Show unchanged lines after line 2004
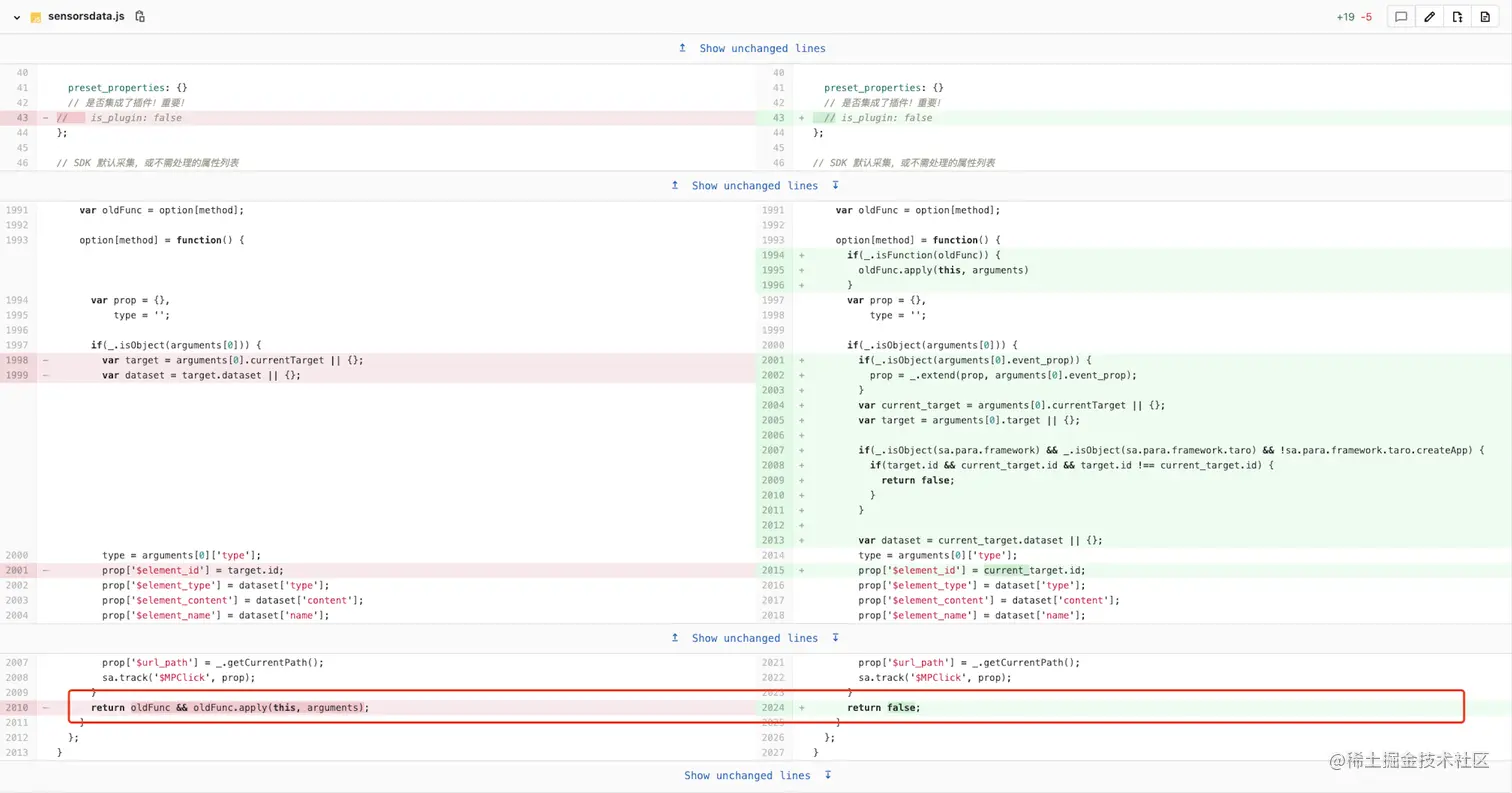This screenshot has width=1512, height=793. [x=754, y=638]
